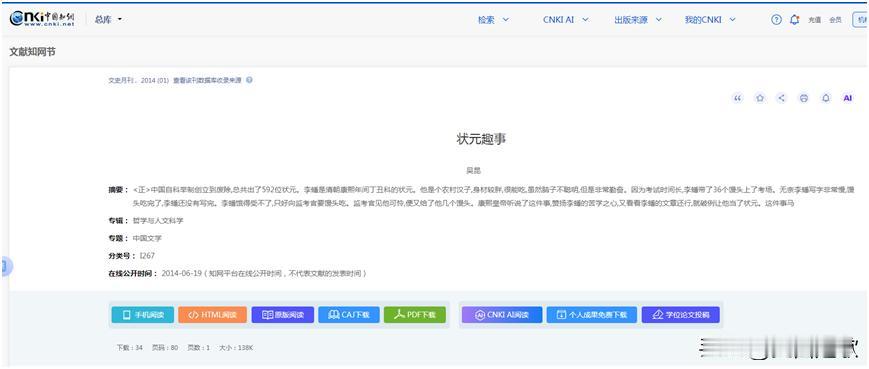869x369 pixels.
Task: Click 个人成果免费下载 button
Action: click(592, 315)
